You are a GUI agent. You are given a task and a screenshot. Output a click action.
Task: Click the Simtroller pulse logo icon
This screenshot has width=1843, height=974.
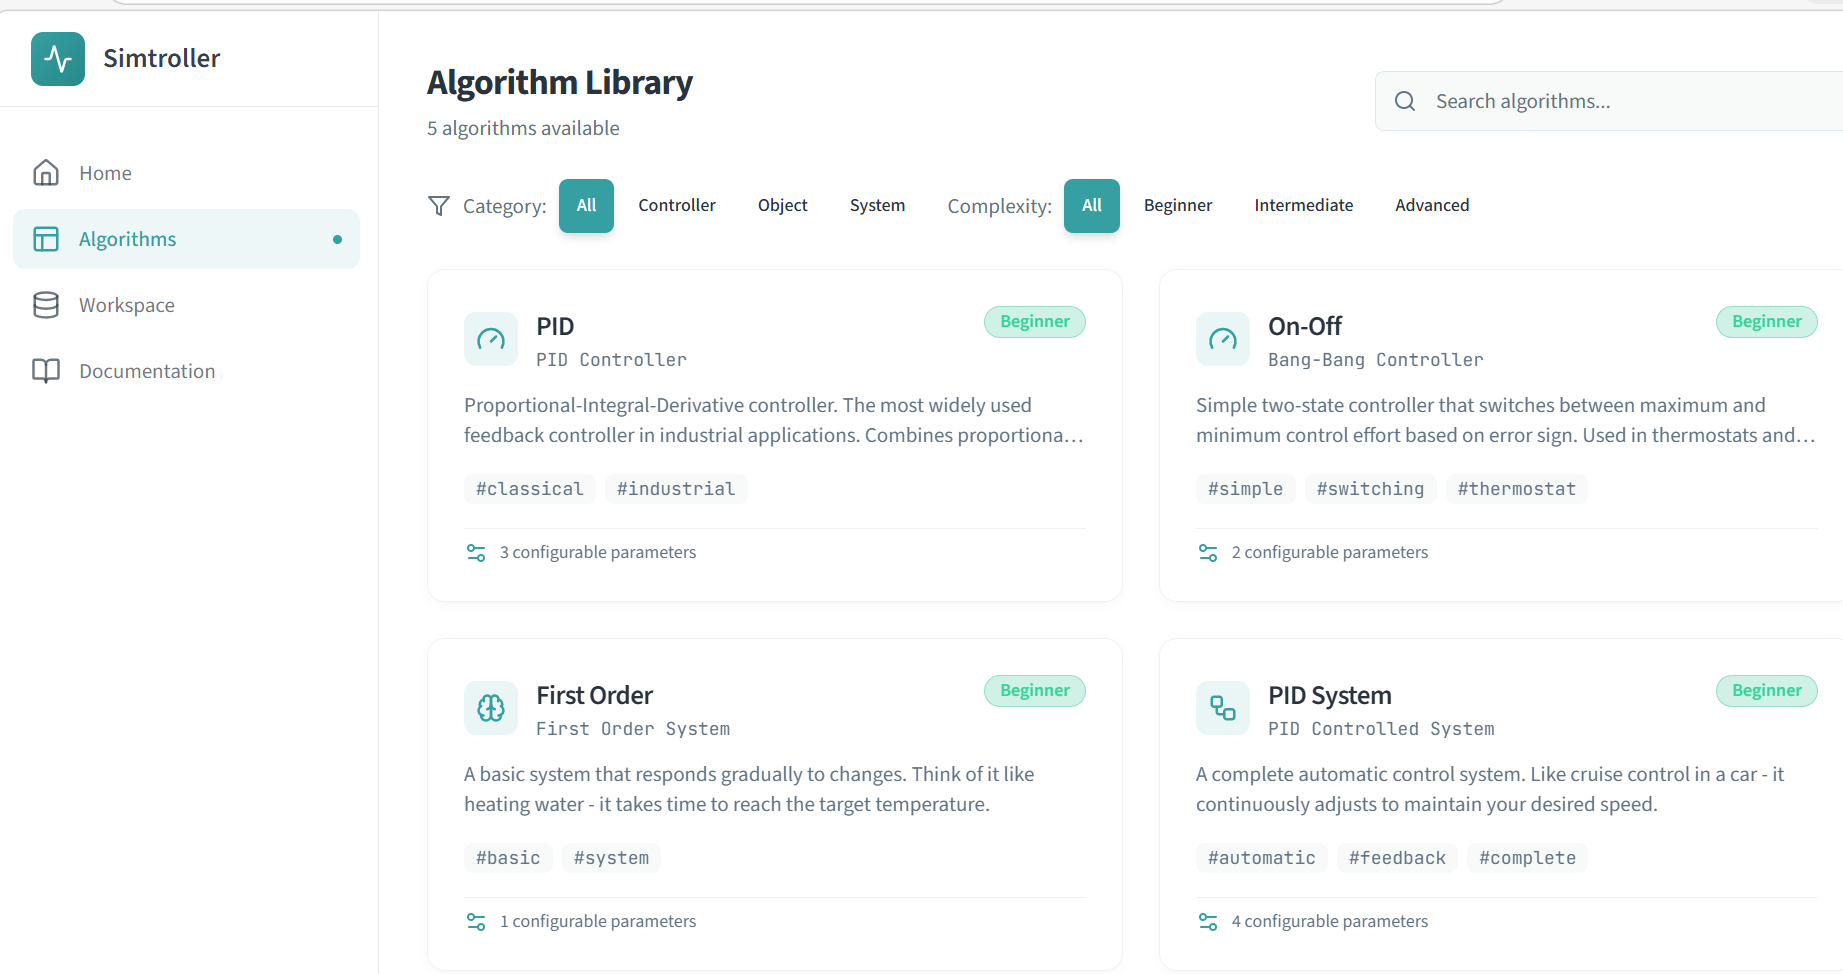point(58,59)
